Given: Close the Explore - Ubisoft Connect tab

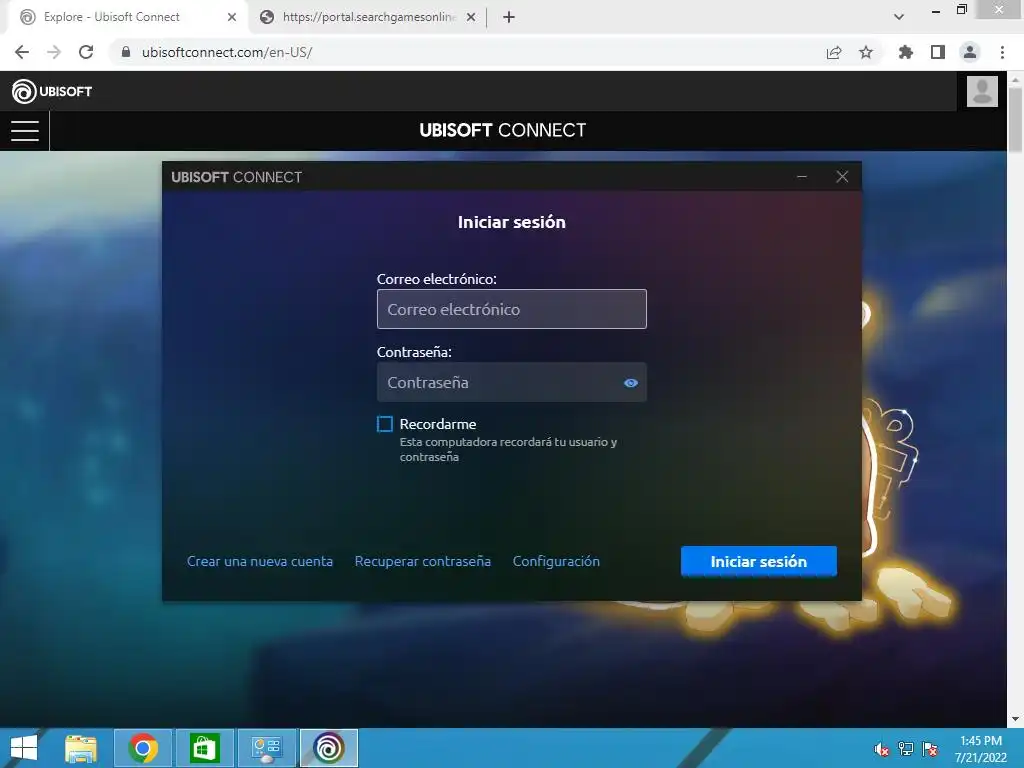Looking at the screenshot, I should [232, 17].
